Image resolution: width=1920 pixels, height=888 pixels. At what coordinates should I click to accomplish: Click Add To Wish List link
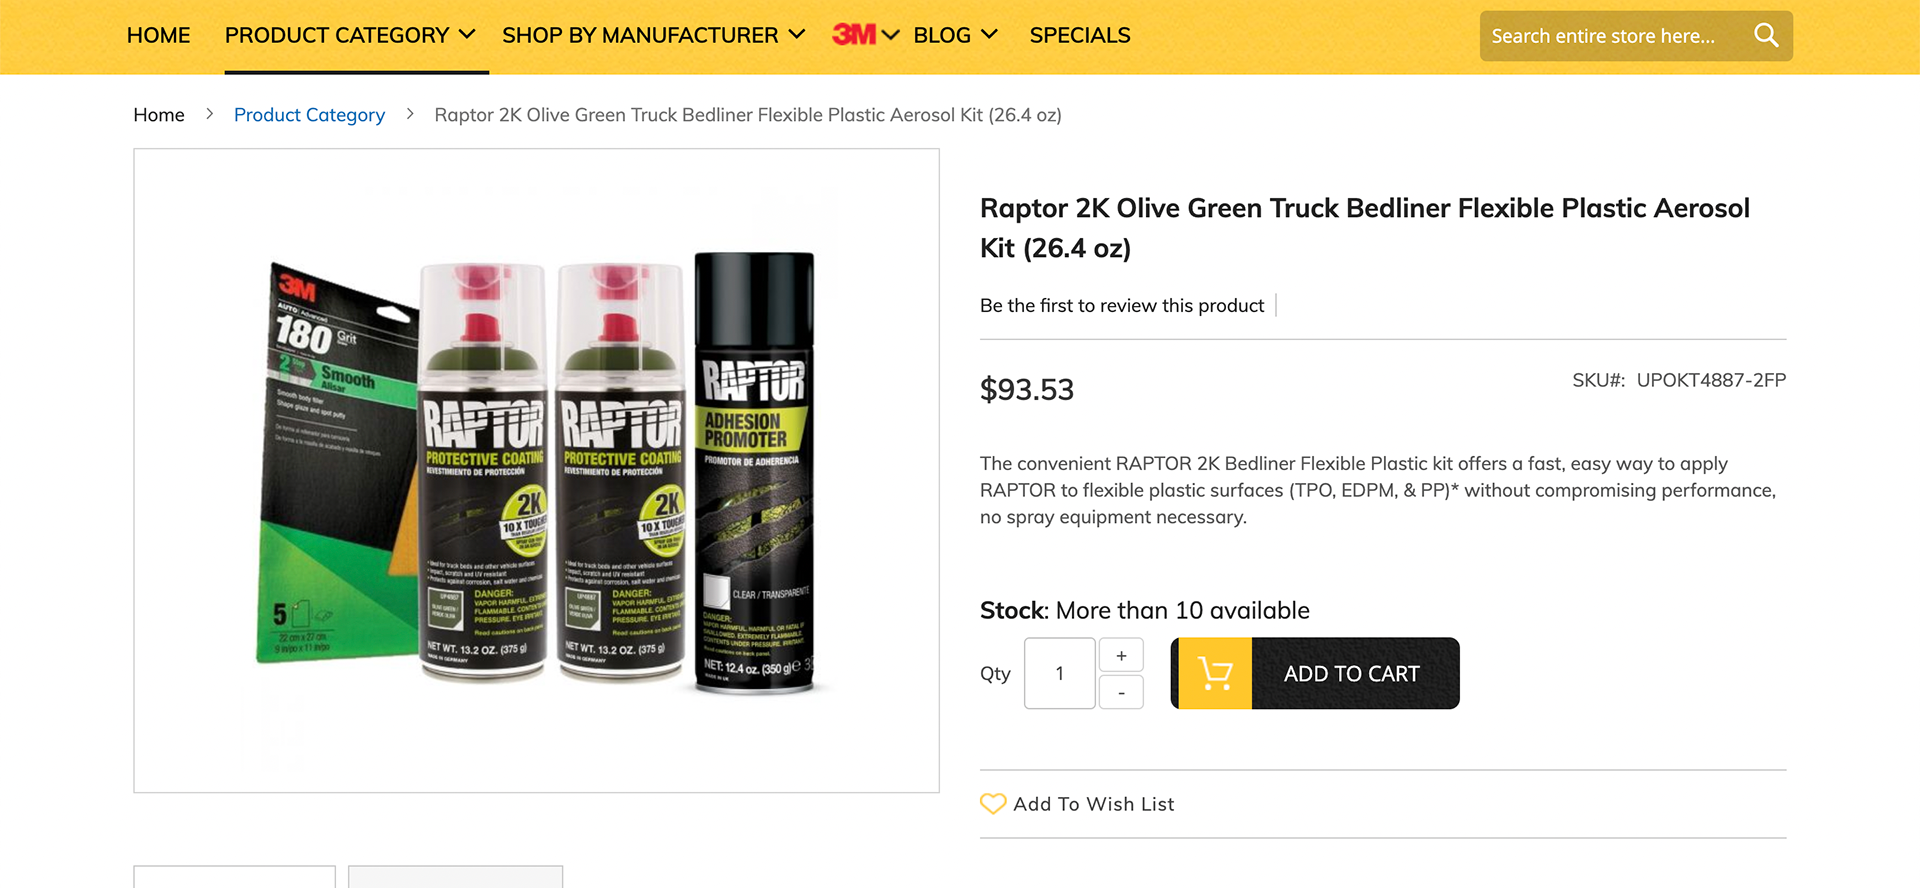tap(1093, 804)
